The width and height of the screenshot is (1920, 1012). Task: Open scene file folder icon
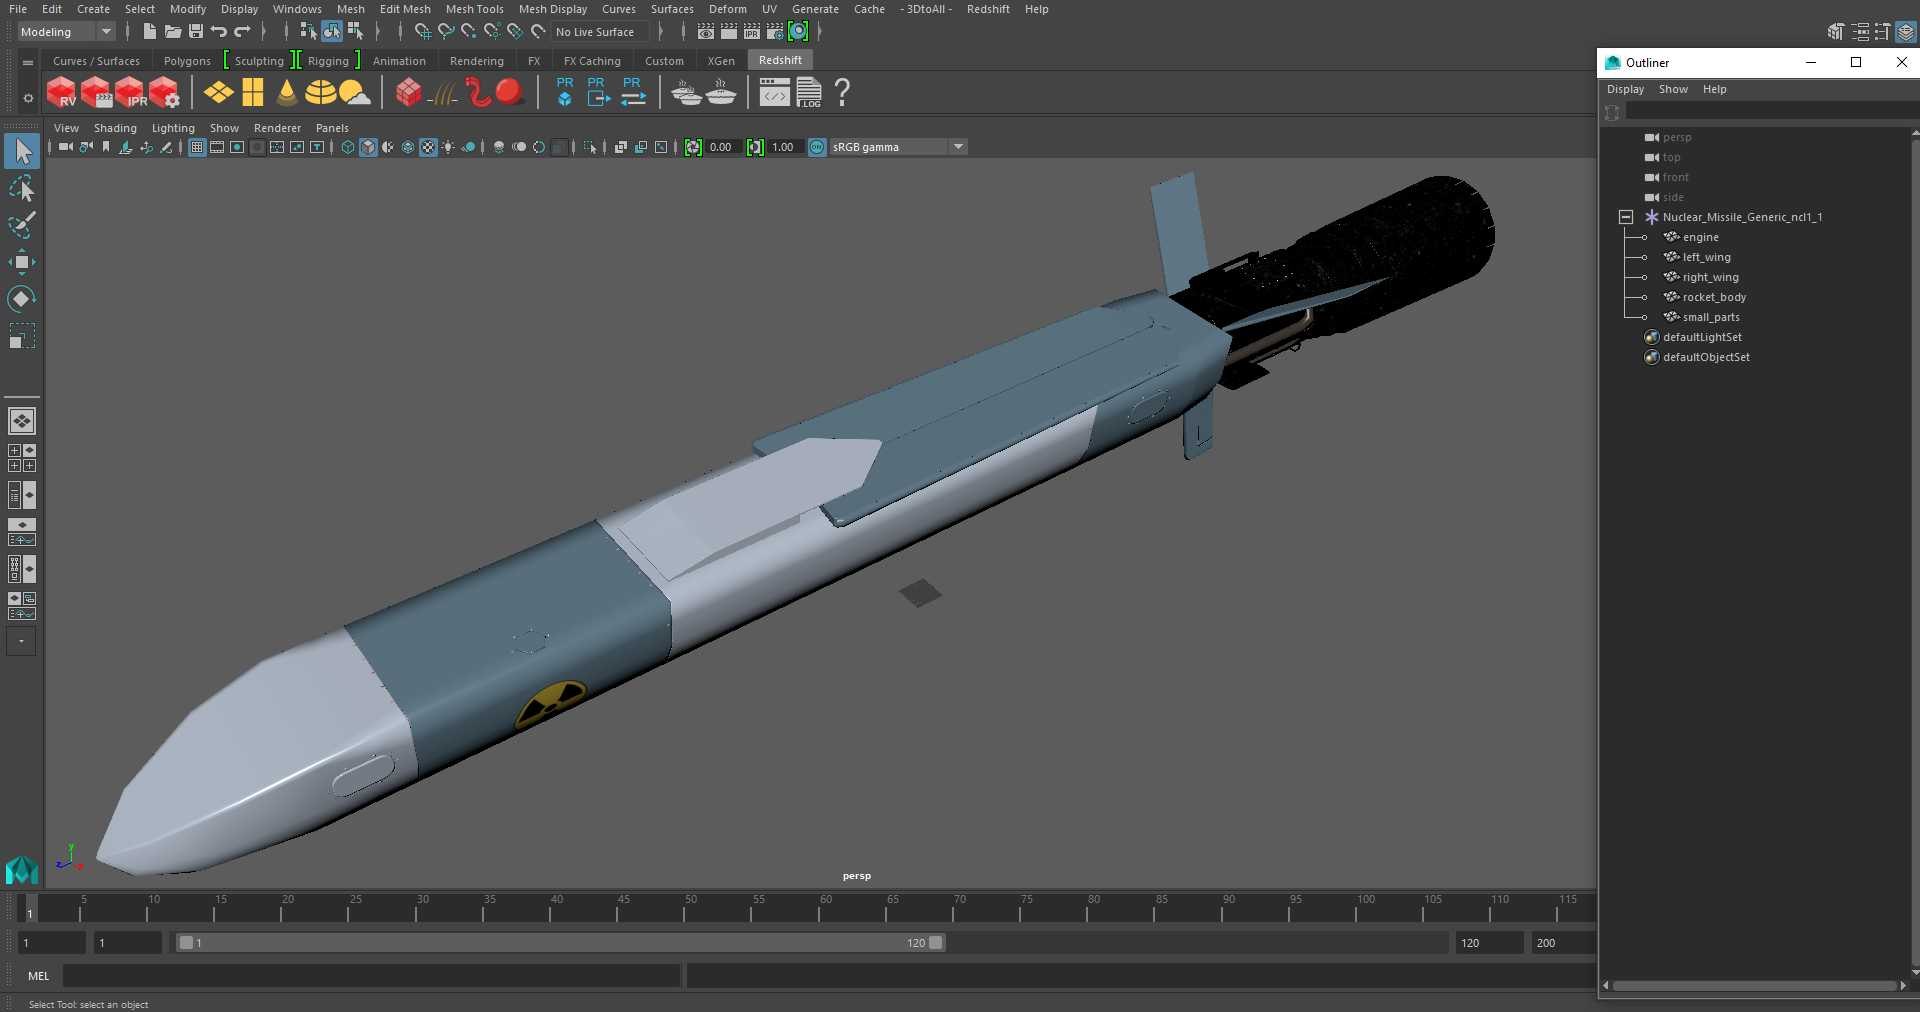click(x=173, y=32)
